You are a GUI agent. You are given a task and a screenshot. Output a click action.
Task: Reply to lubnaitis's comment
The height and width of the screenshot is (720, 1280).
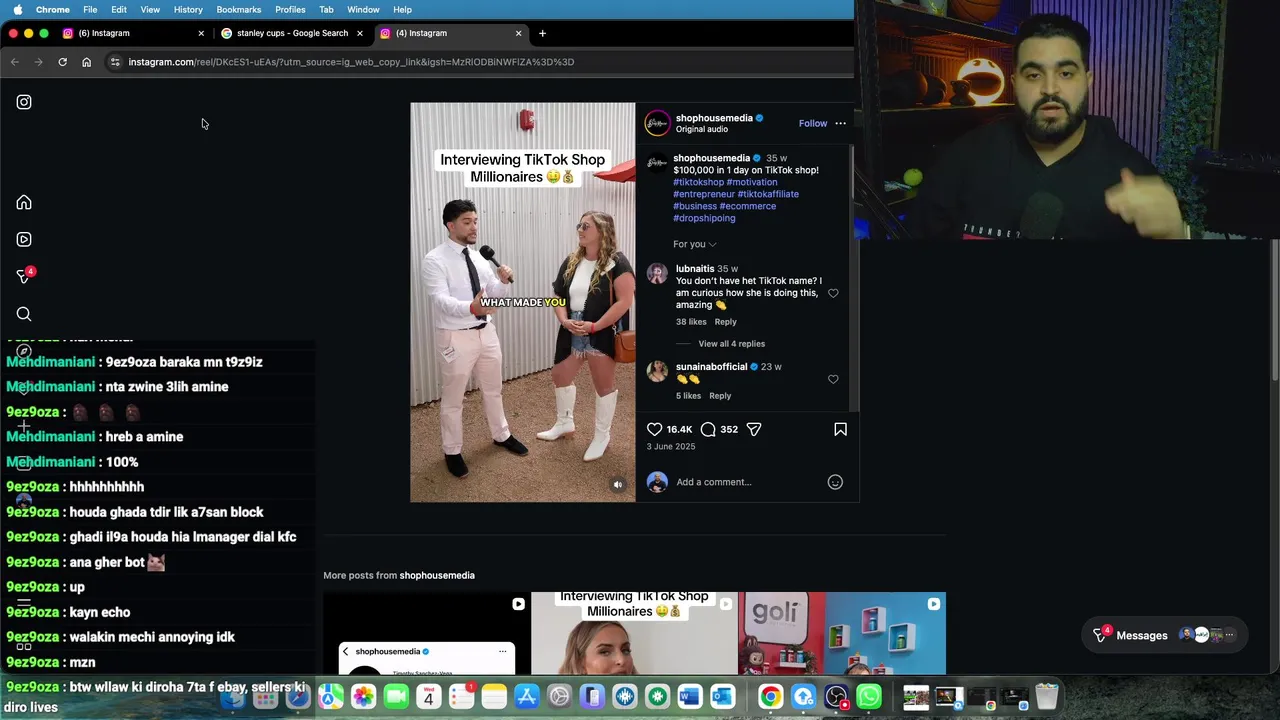(725, 322)
